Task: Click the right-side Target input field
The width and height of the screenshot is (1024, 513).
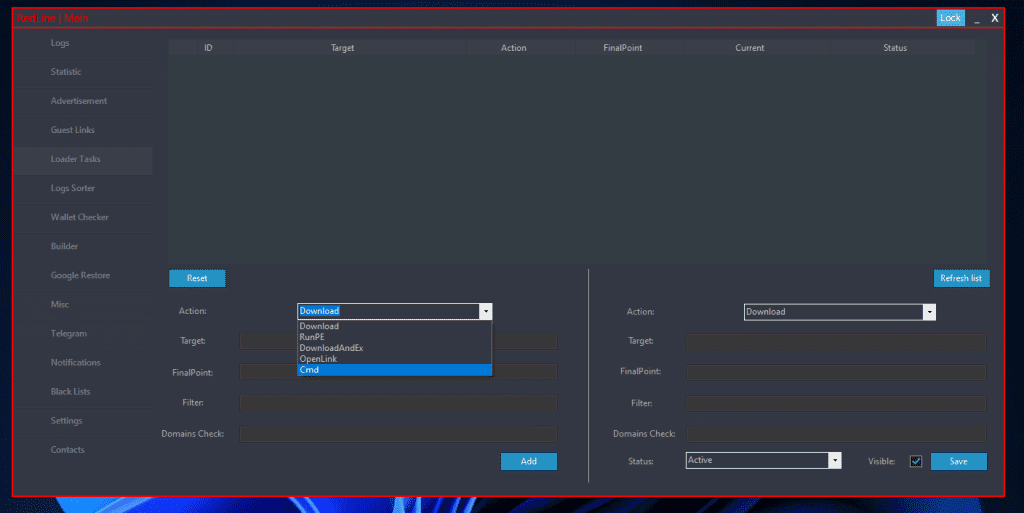Action: (835, 342)
